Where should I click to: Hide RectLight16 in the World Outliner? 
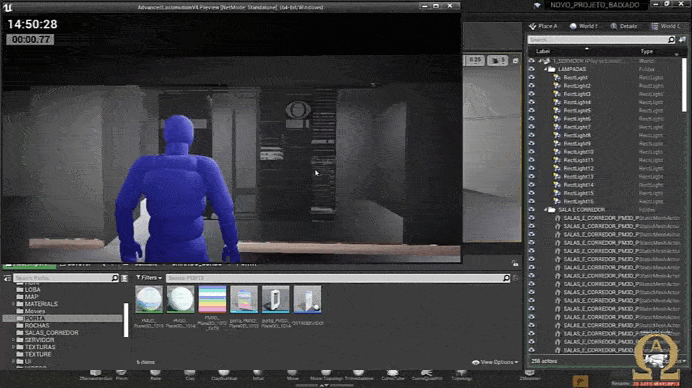[531, 201]
